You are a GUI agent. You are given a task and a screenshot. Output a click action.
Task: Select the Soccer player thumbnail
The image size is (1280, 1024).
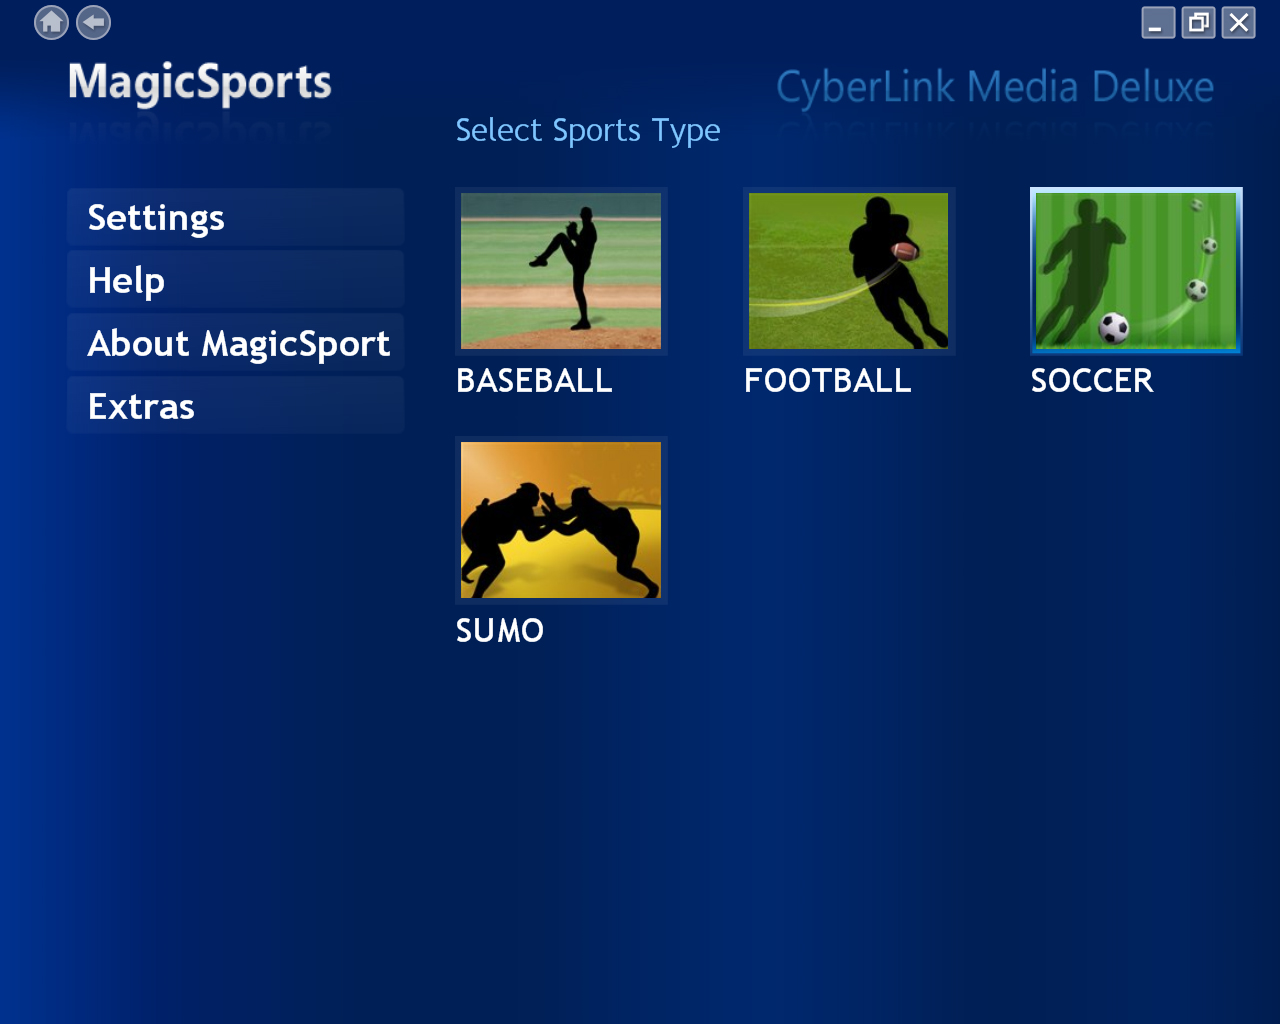click(x=1136, y=271)
